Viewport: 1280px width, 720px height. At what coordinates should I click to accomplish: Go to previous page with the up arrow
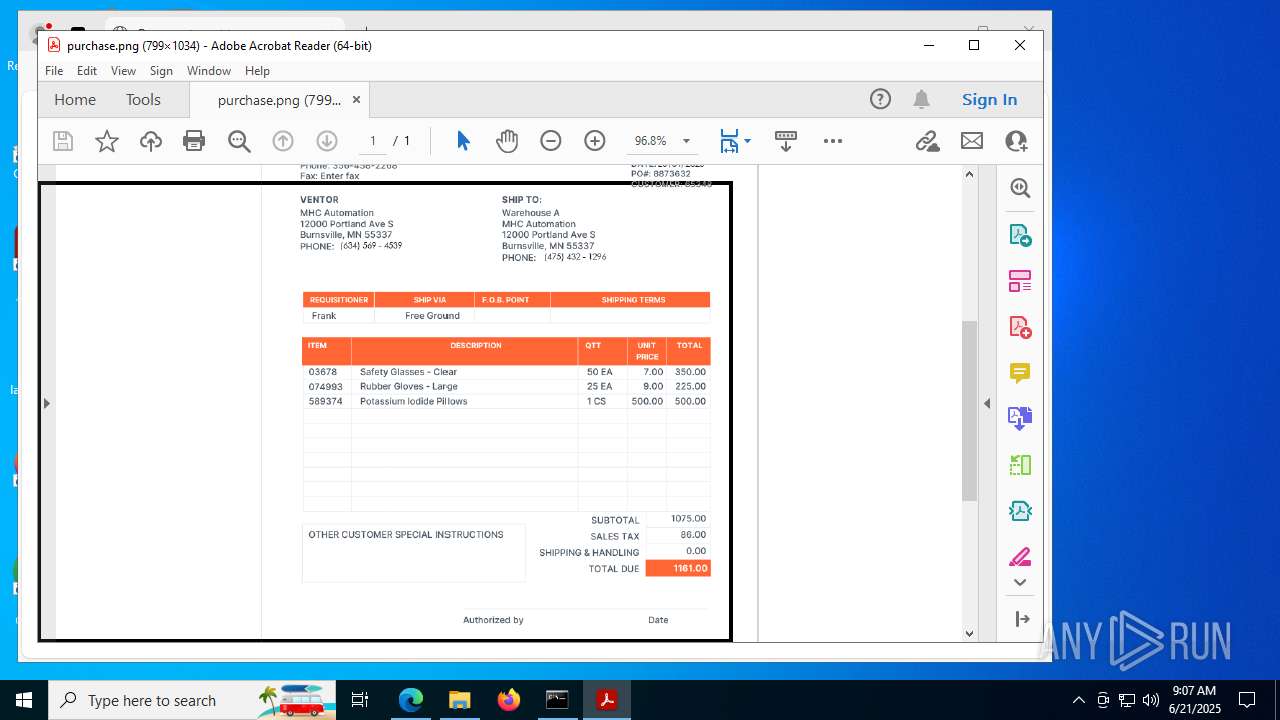pyautogui.click(x=283, y=141)
